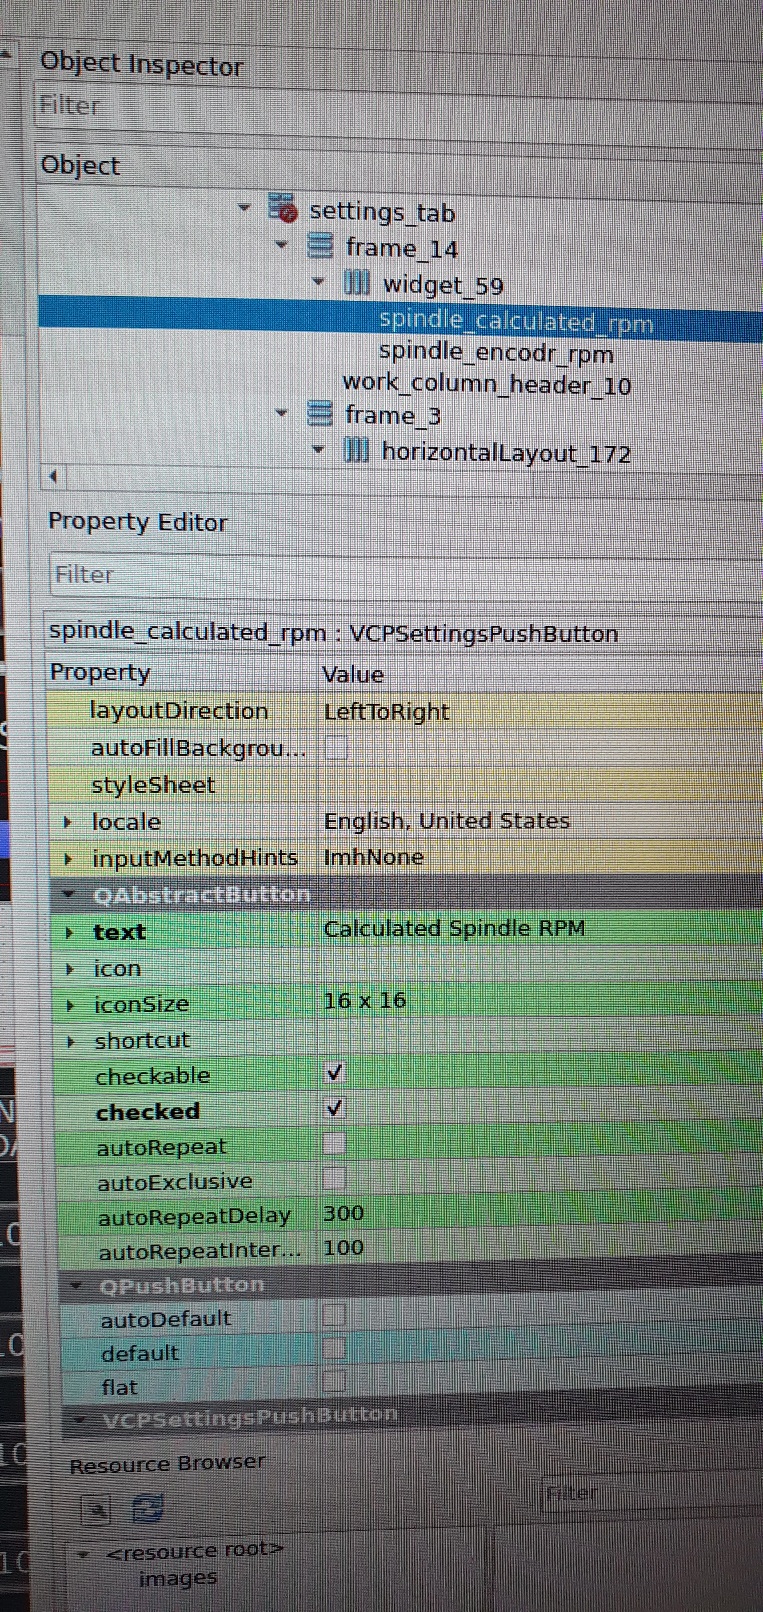Select widget_59 in the object tree
The width and height of the screenshot is (763, 1612).
(x=443, y=285)
